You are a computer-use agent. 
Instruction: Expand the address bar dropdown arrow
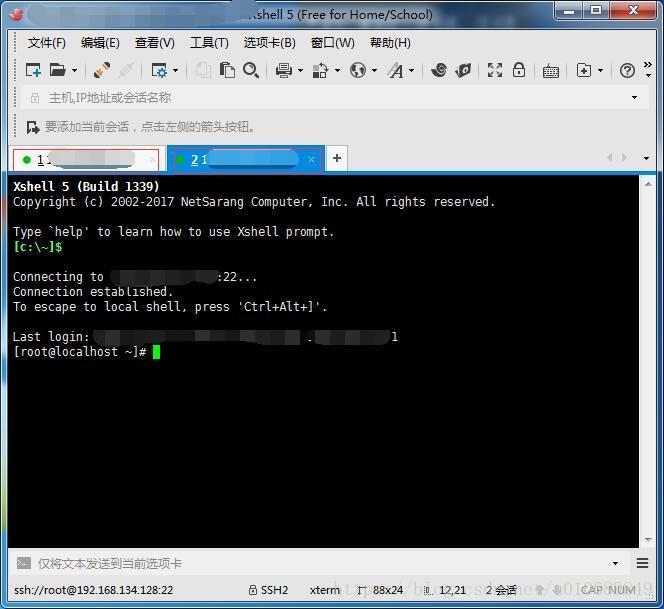[x=634, y=98]
